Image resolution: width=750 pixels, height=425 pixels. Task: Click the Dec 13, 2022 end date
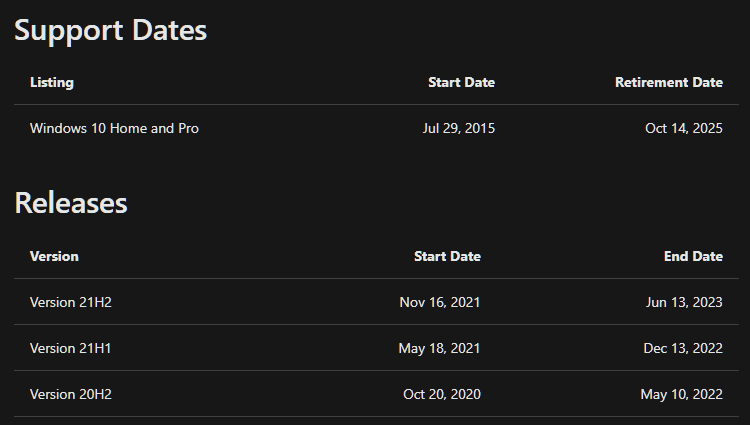[x=683, y=348]
